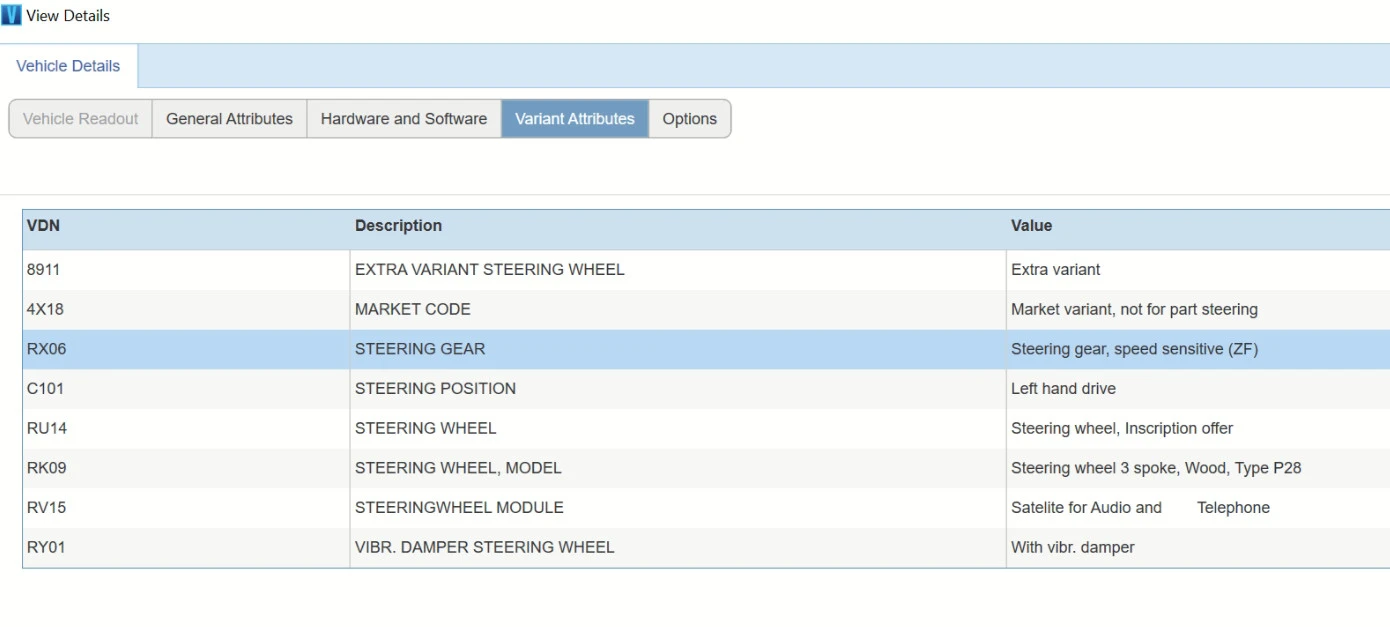
Task: Switch to General Attributes tab
Action: pos(229,118)
